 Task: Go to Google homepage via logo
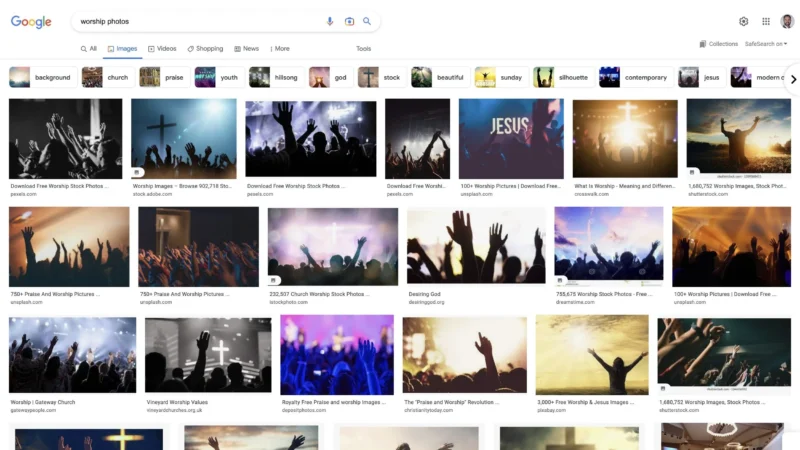[31, 21]
